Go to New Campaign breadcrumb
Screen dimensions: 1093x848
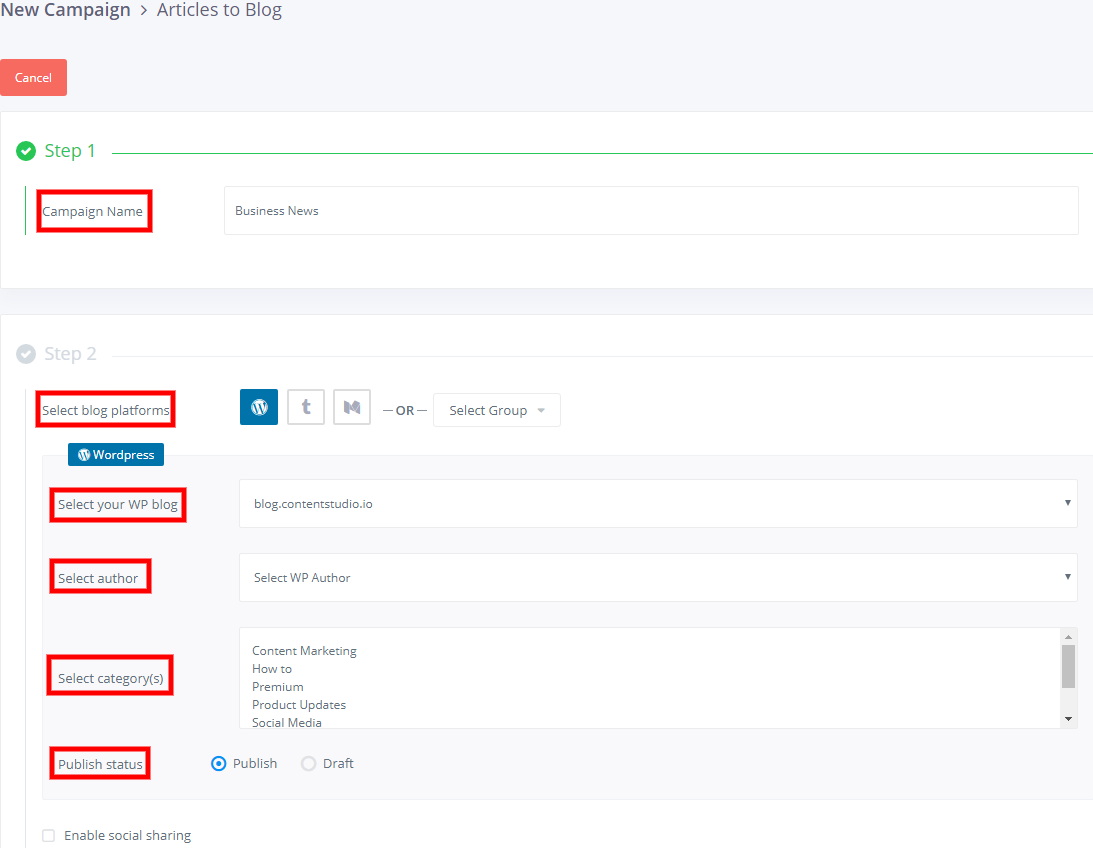(x=66, y=10)
